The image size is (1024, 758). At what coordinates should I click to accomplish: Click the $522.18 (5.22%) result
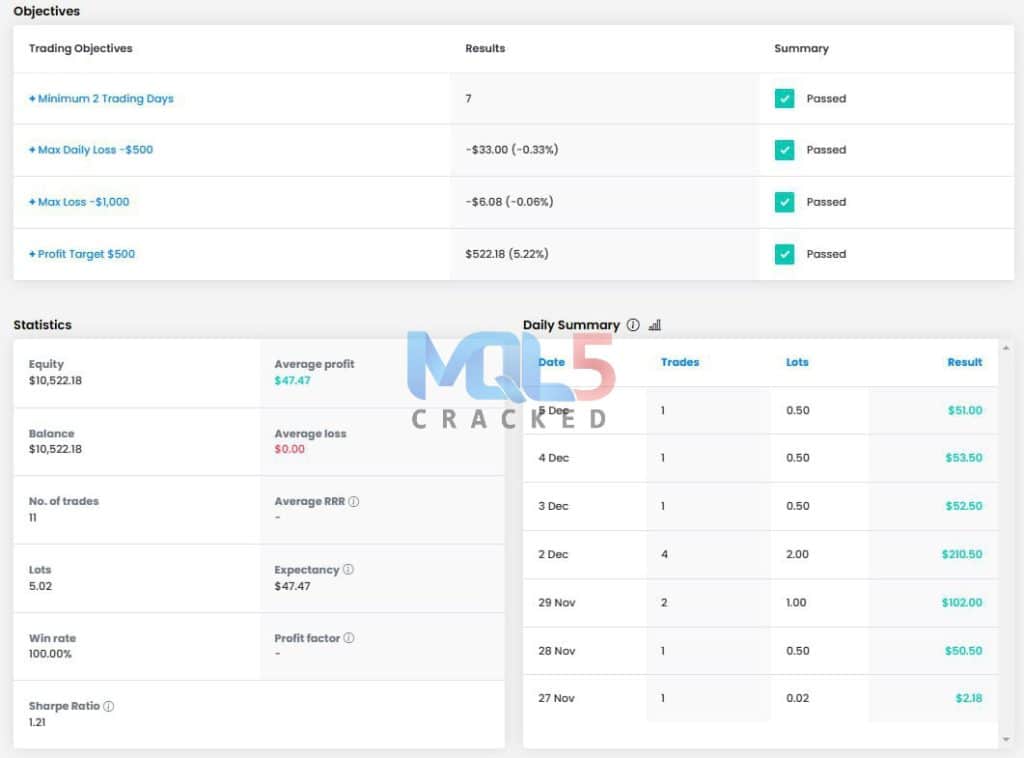pyautogui.click(x=507, y=254)
